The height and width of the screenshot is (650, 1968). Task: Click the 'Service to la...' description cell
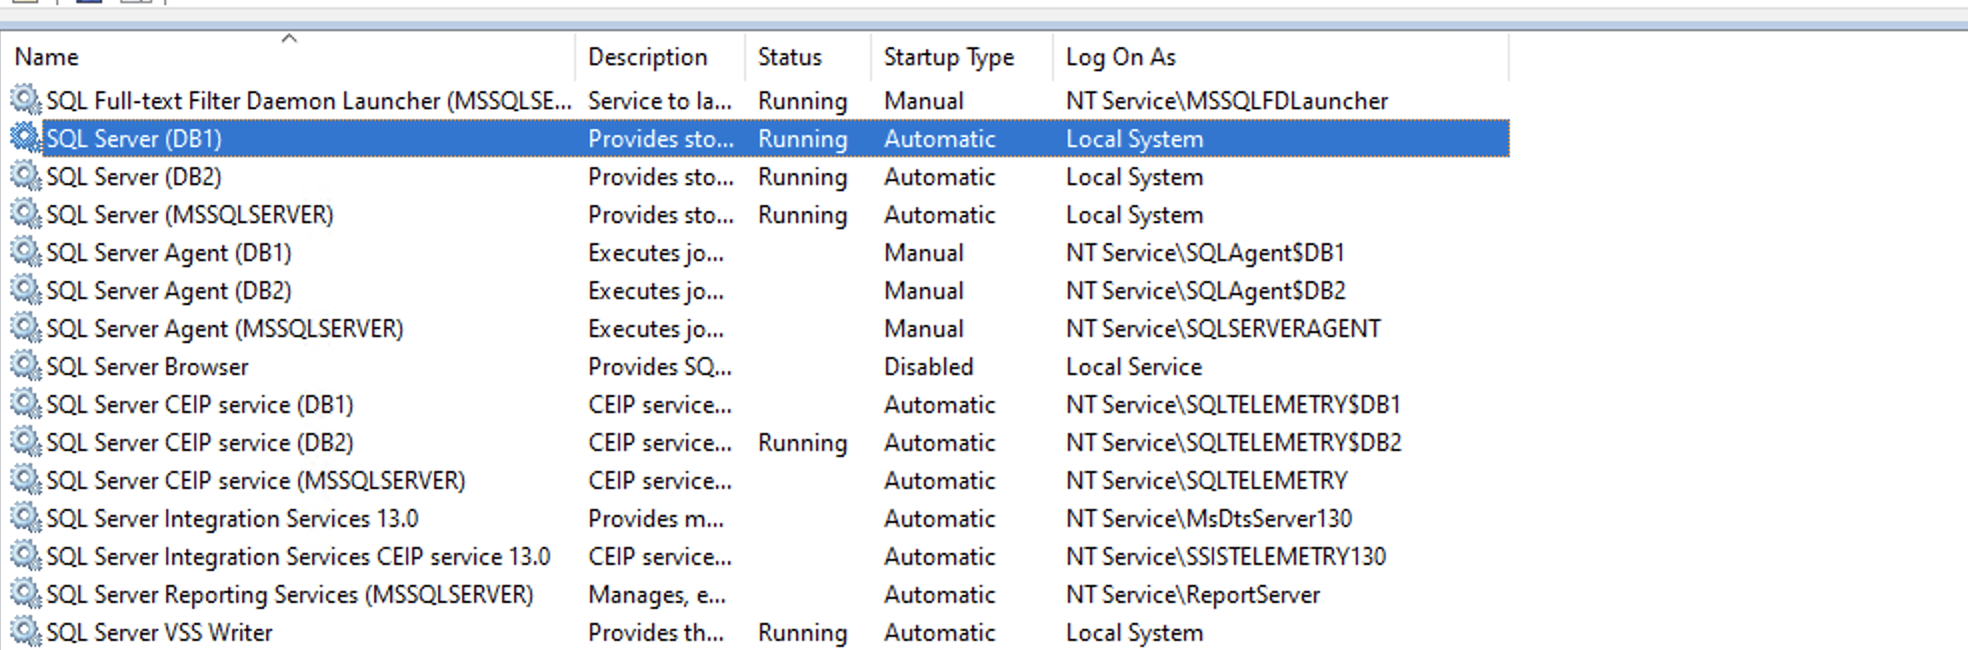click(x=660, y=101)
